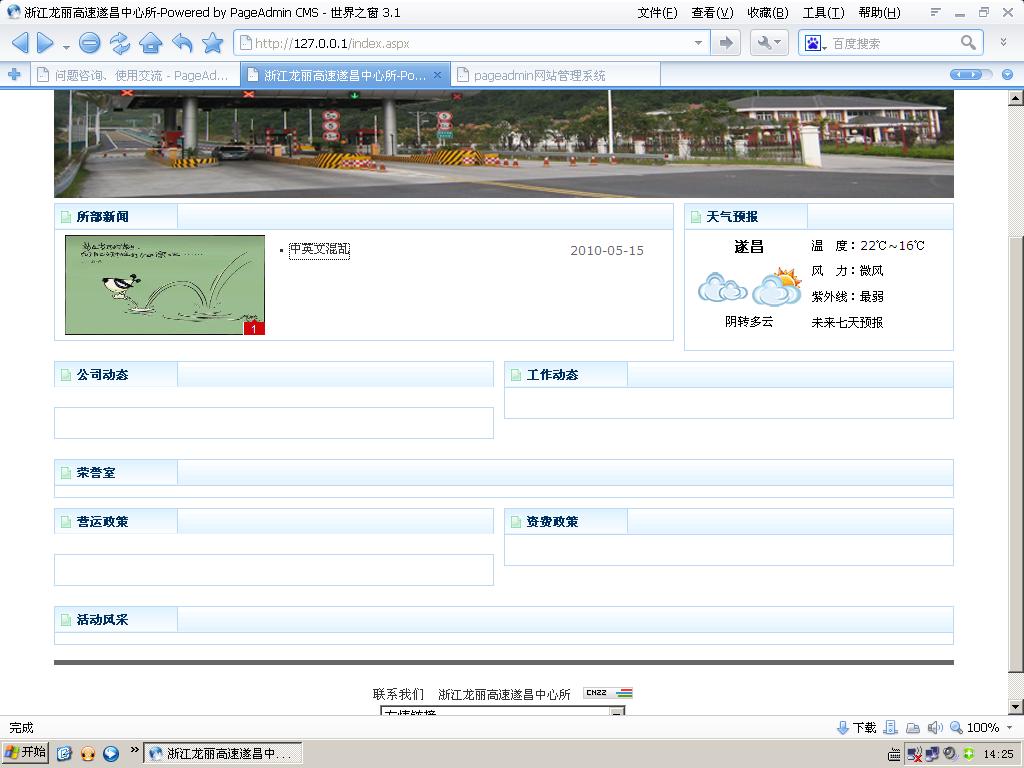Click the 资费政策 section heading

(x=552, y=522)
